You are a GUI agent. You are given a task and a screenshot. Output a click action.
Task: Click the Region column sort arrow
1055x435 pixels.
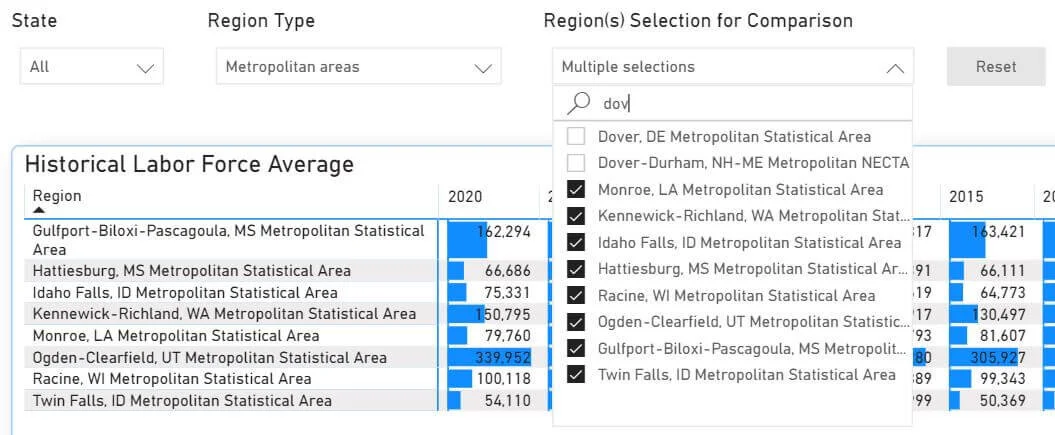pos(39,210)
